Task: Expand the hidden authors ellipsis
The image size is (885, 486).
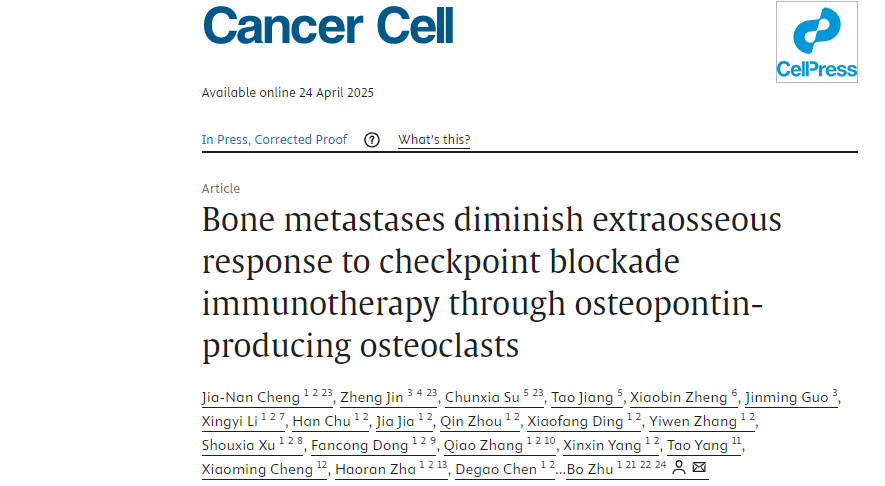Action: point(560,469)
